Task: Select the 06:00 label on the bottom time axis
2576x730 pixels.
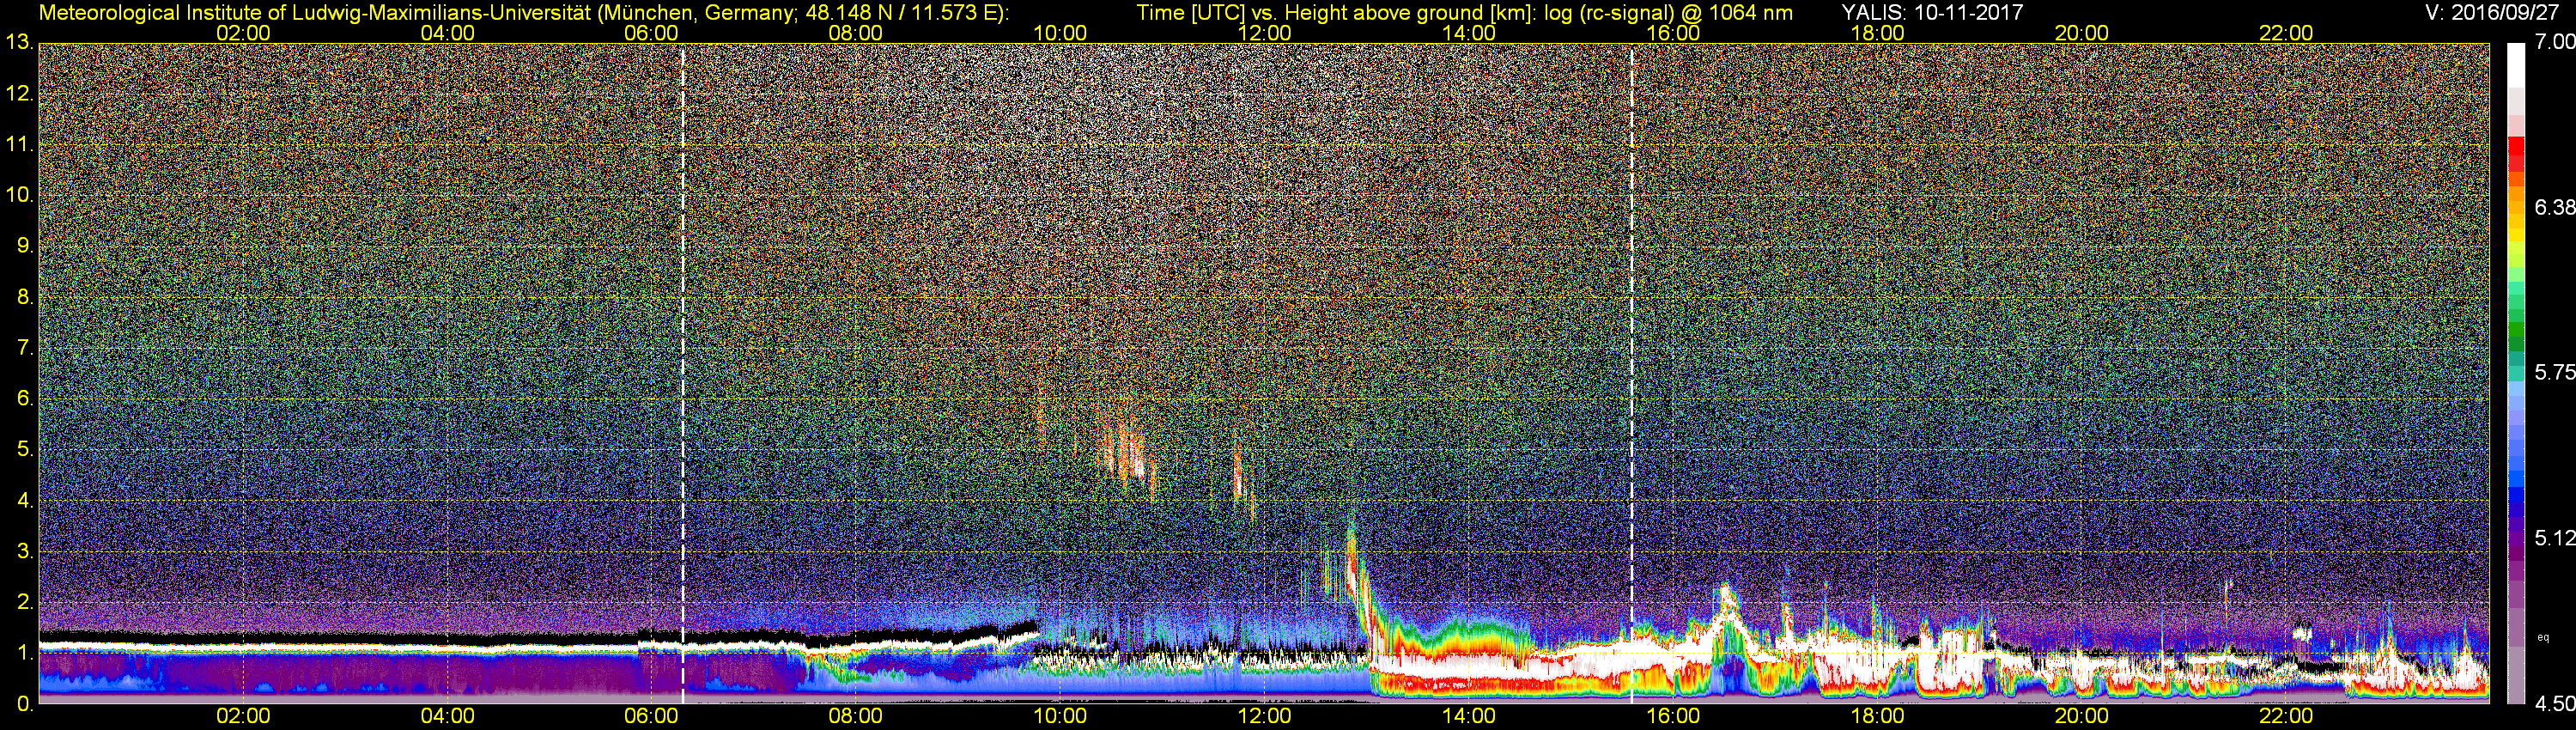Action: tap(651, 716)
